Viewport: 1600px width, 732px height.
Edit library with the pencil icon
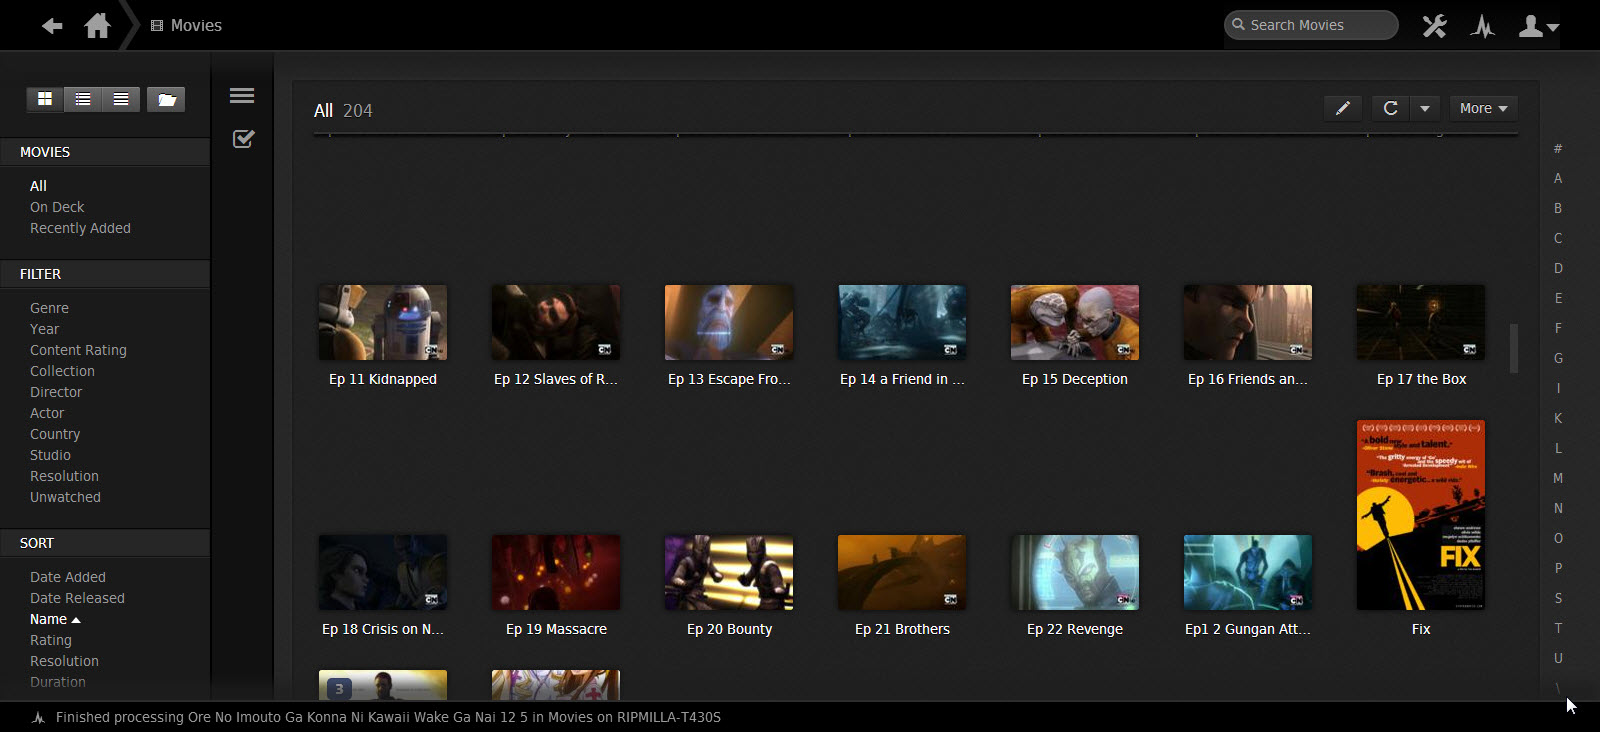coord(1343,108)
